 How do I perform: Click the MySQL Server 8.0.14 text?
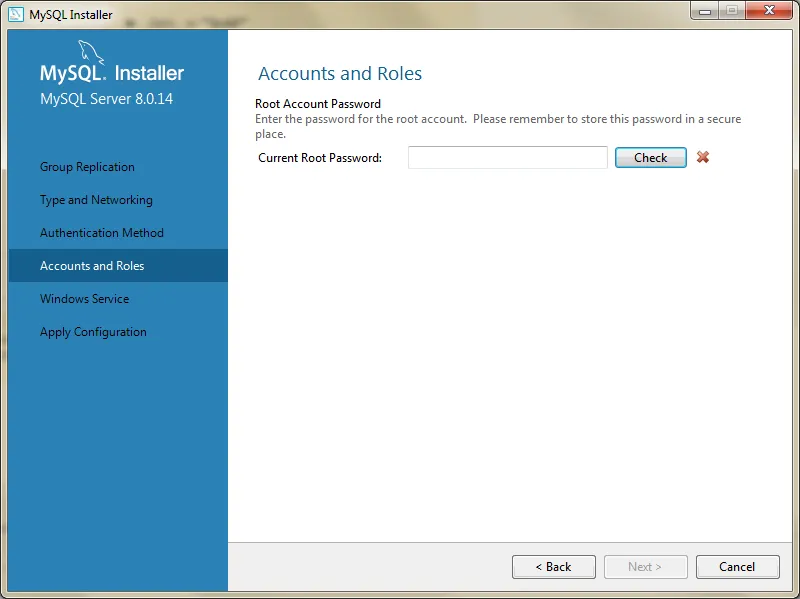(x=106, y=98)
